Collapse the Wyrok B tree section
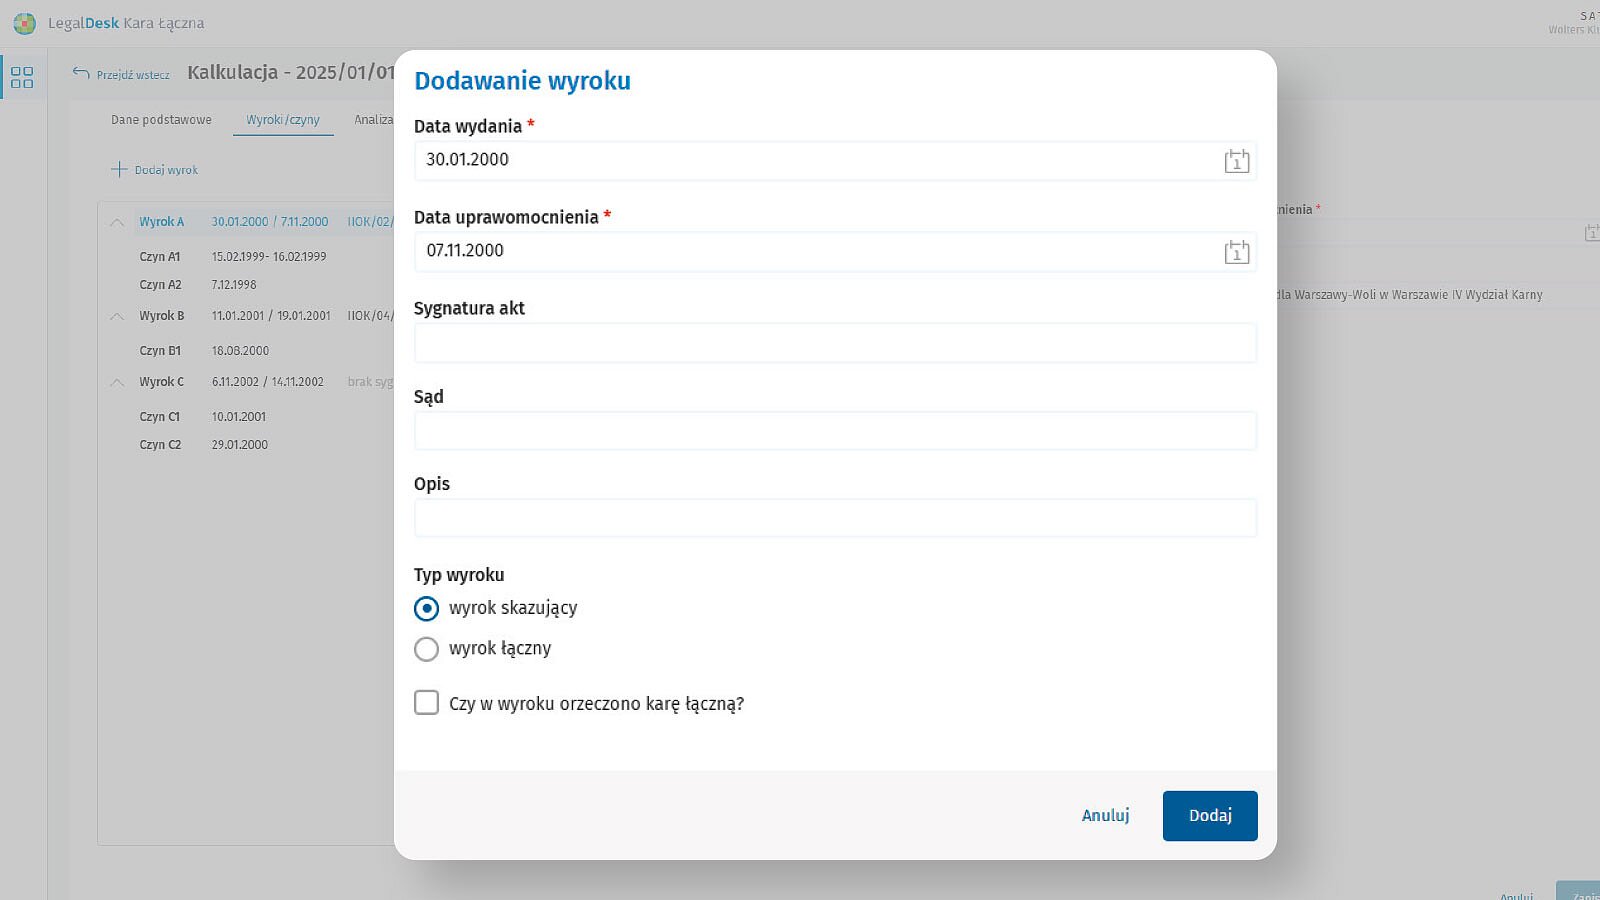 [x=117, y=316]
